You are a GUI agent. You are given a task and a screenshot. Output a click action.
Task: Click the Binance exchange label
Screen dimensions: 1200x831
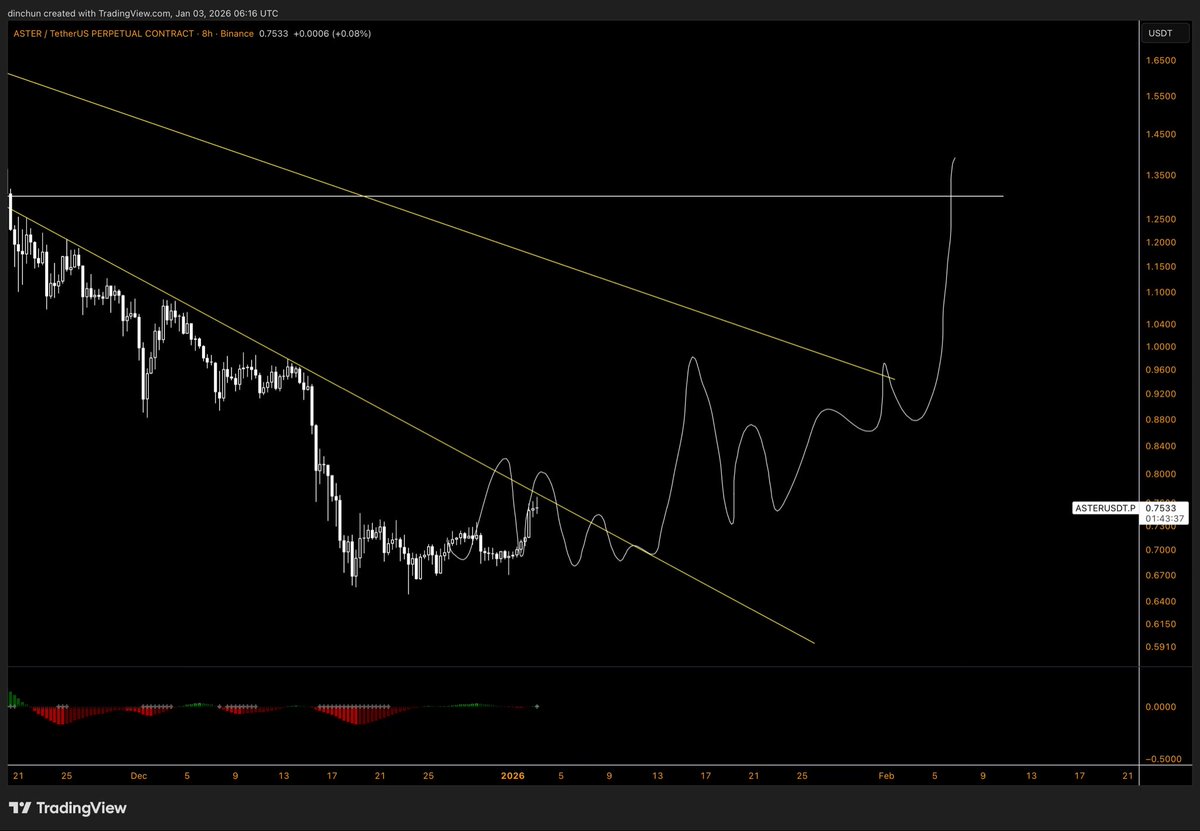[239, 33]
